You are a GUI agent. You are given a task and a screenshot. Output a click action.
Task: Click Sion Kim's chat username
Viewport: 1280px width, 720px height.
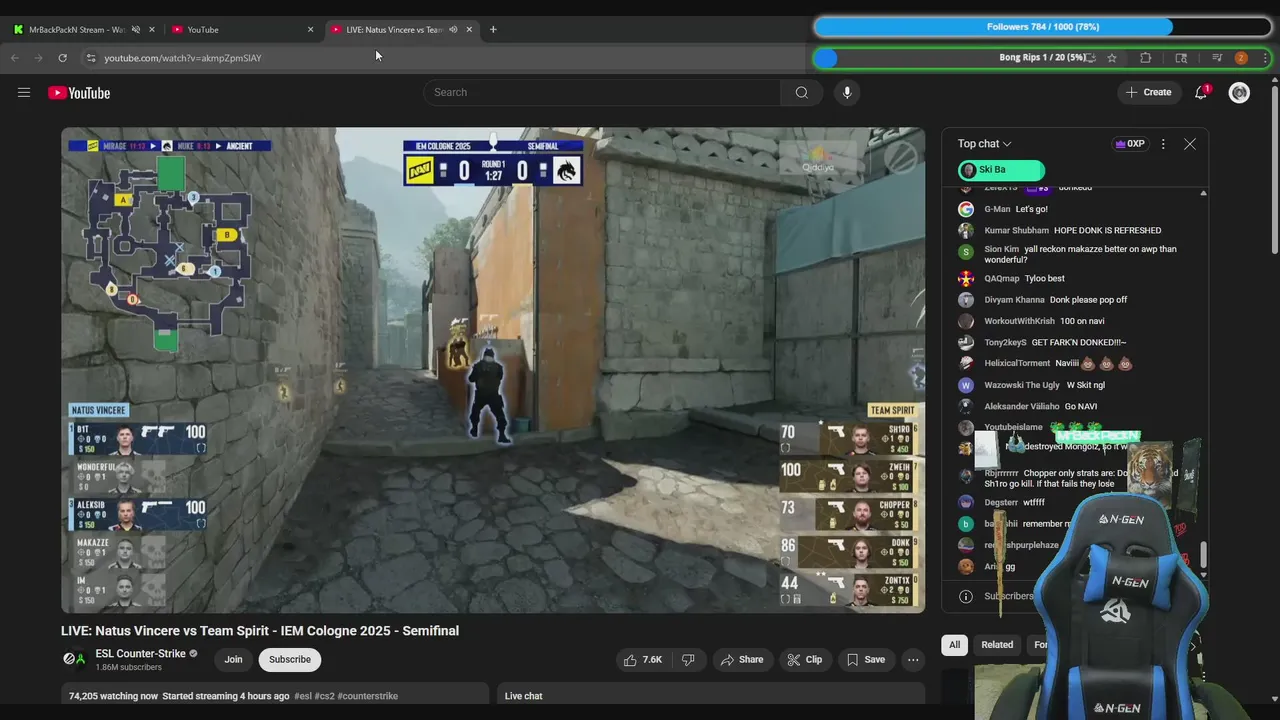(1002, 249)
